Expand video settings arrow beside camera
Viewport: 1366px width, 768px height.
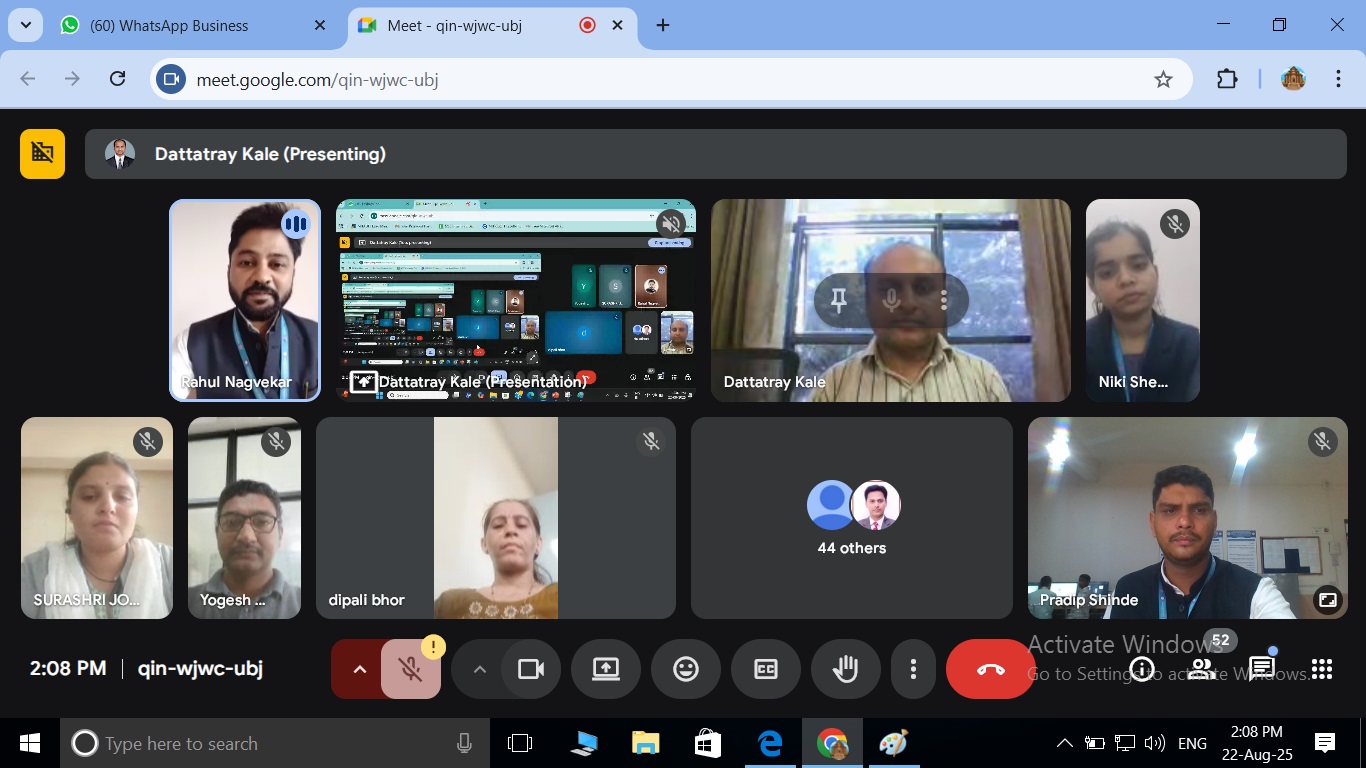[x=479, y=669]
